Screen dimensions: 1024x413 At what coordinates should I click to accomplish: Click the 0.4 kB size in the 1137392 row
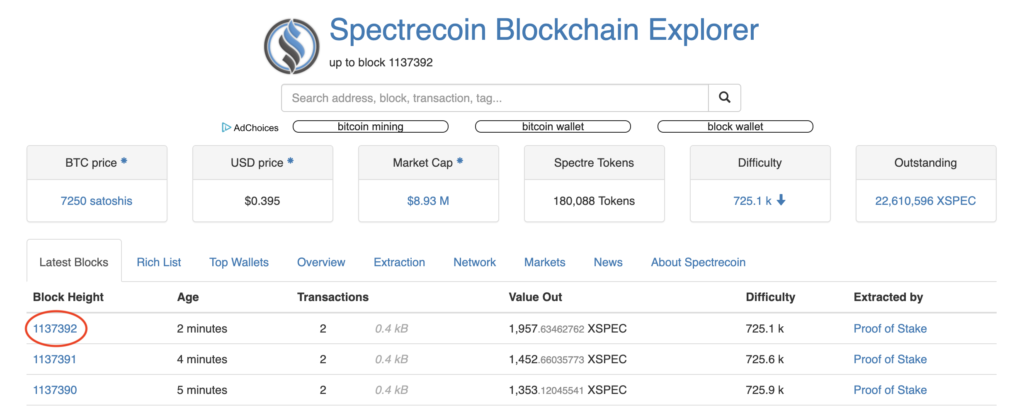392,329
